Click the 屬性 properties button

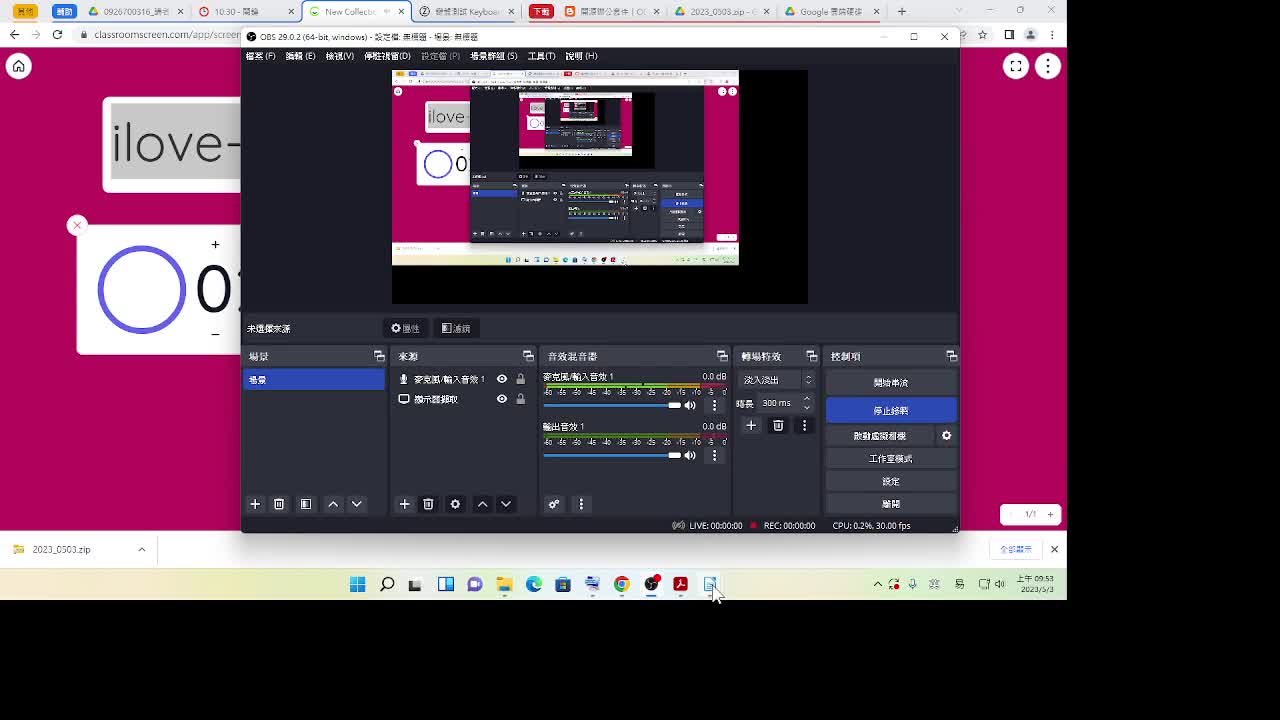pyautogui.click(x=405, y=328)
